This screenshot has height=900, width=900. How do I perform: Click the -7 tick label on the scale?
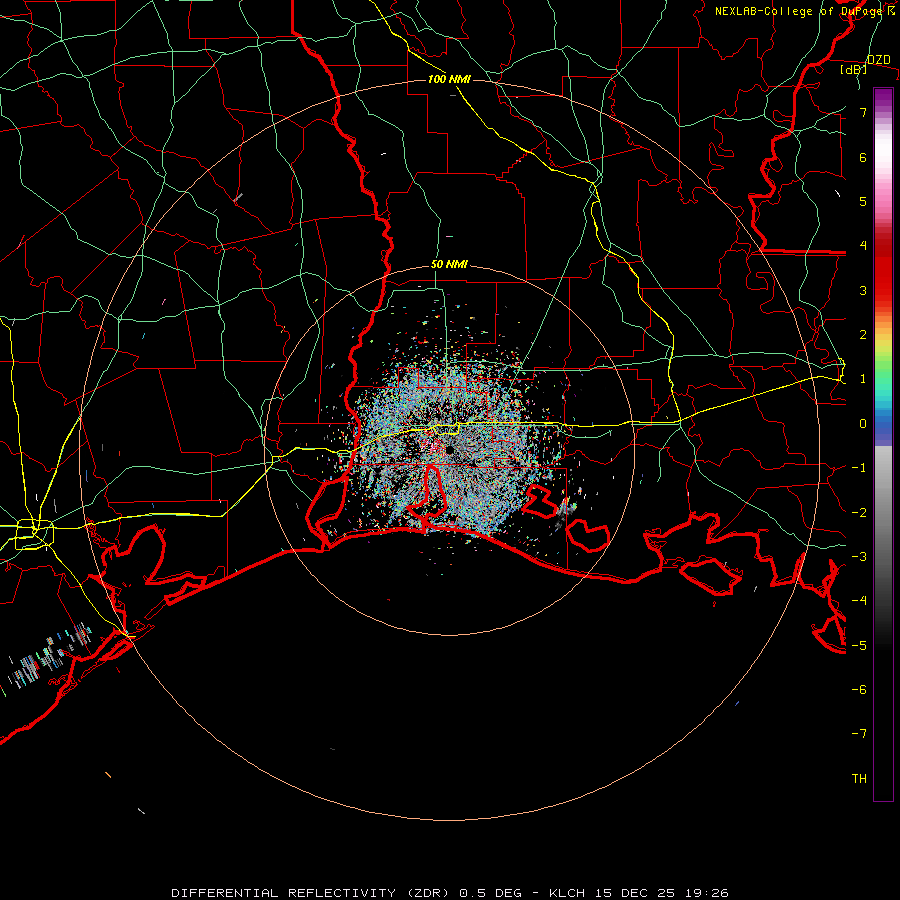click(859, 734)
